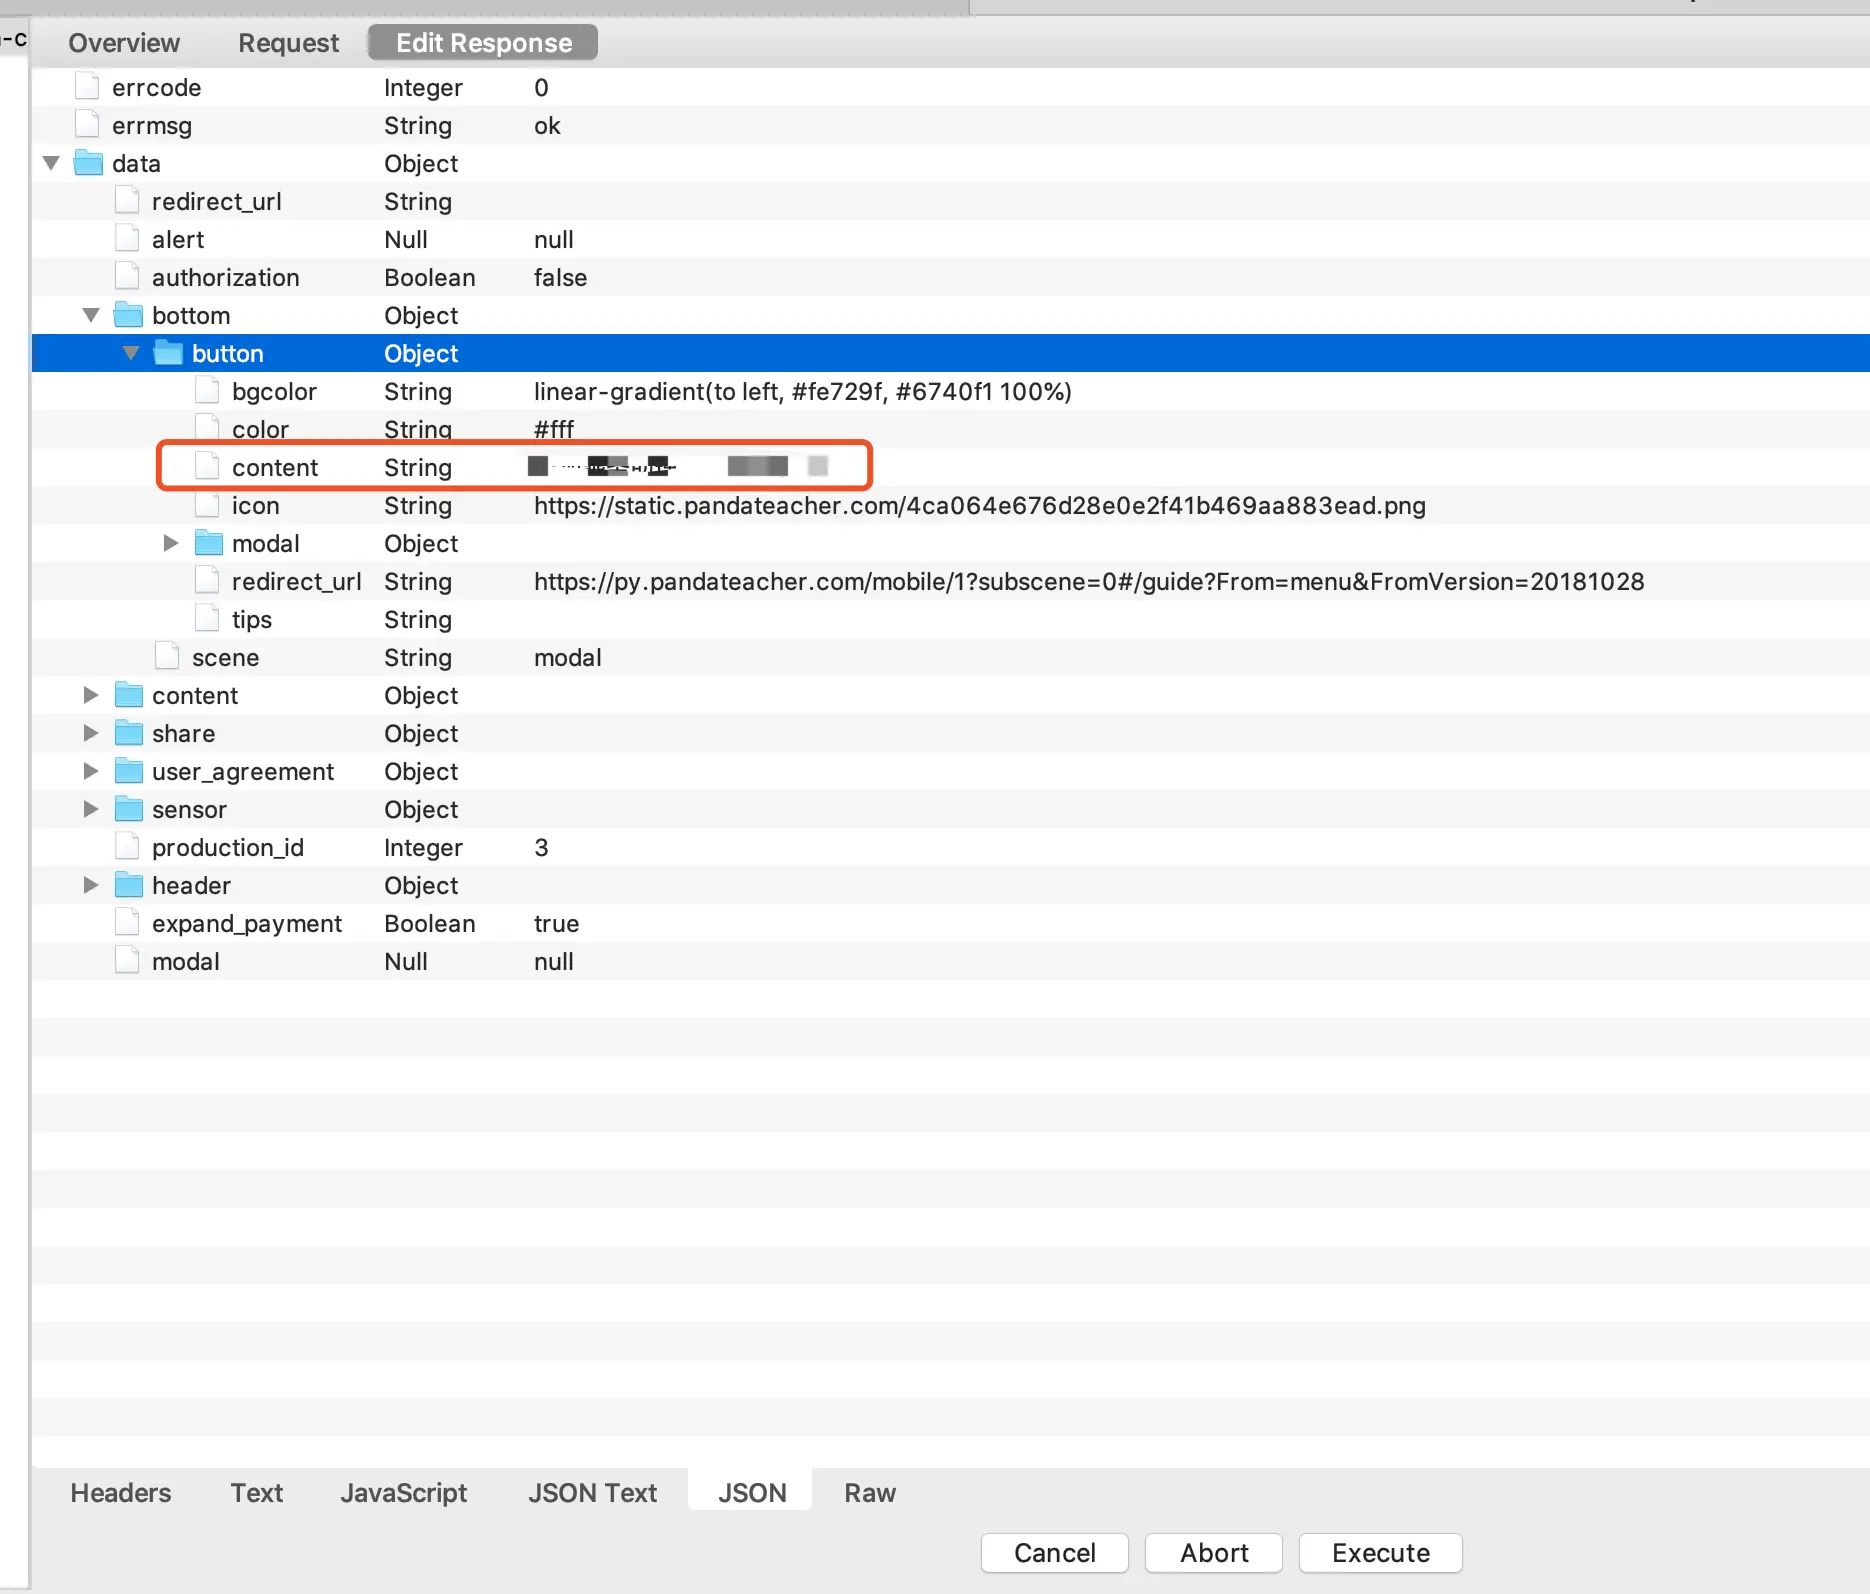Click the share folder icon
1870x1594 pixels.
(129, 733)
